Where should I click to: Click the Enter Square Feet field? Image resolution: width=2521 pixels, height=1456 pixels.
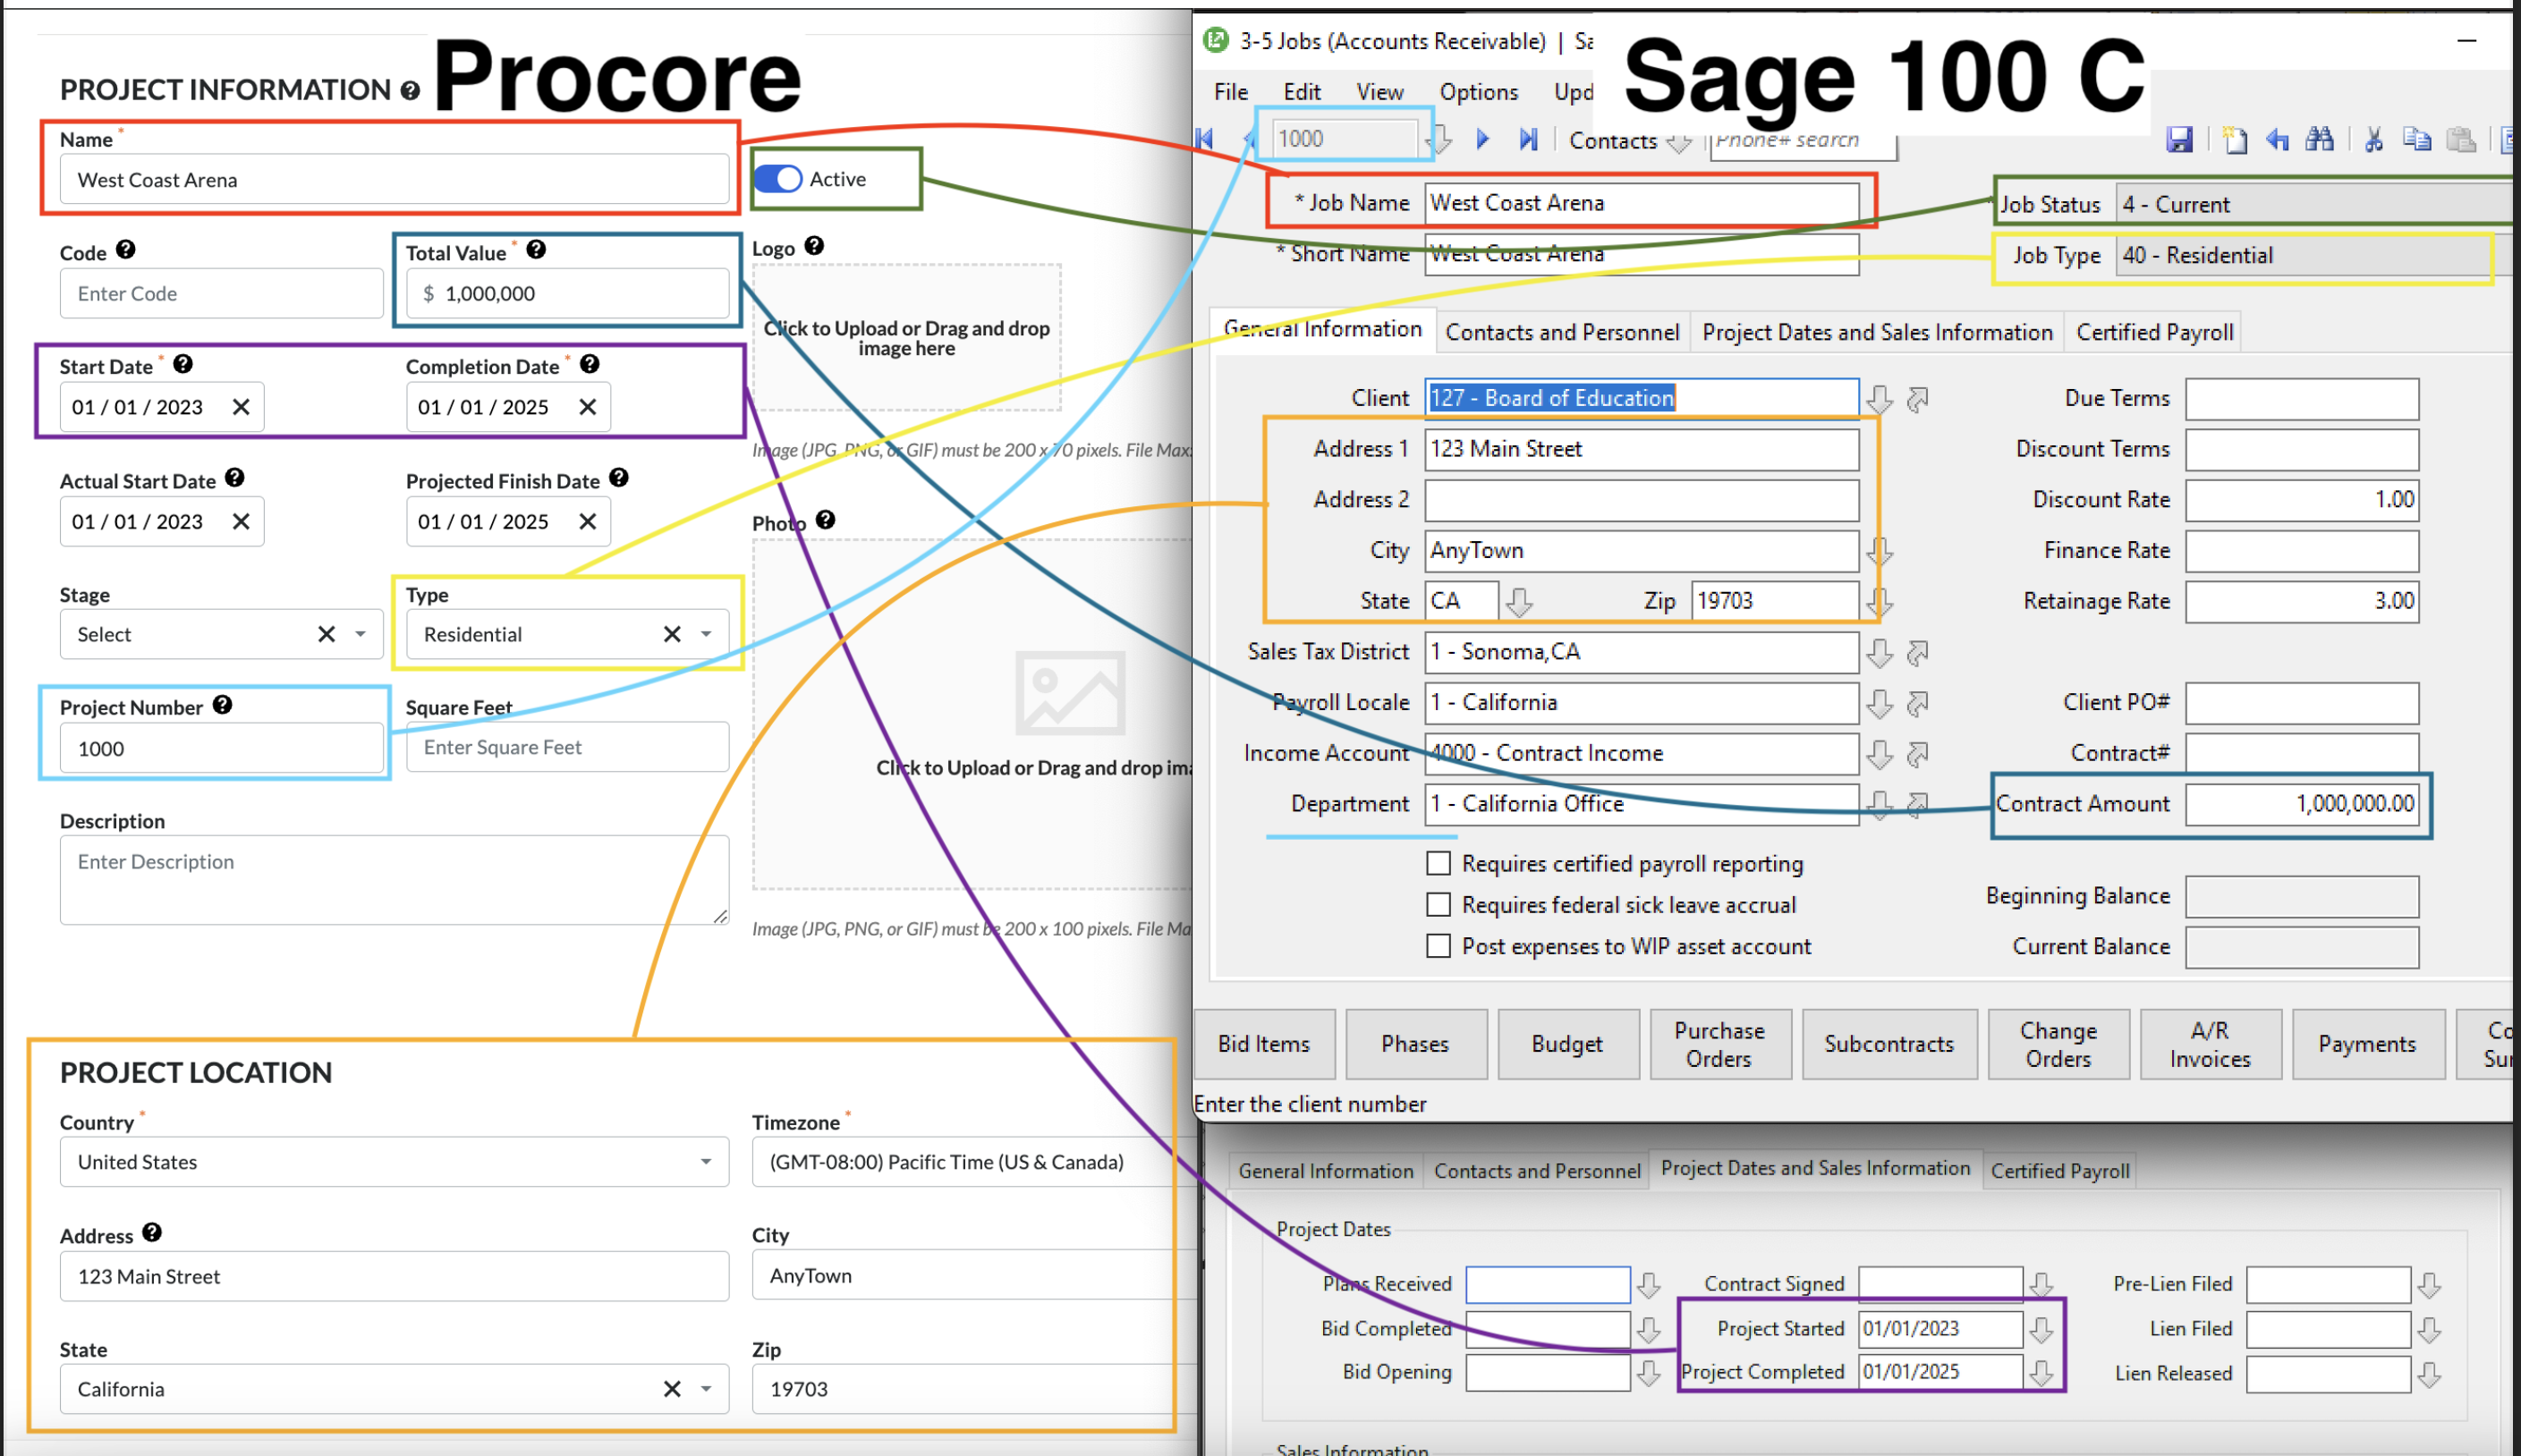pyautogui.click(x=567, y=747)
